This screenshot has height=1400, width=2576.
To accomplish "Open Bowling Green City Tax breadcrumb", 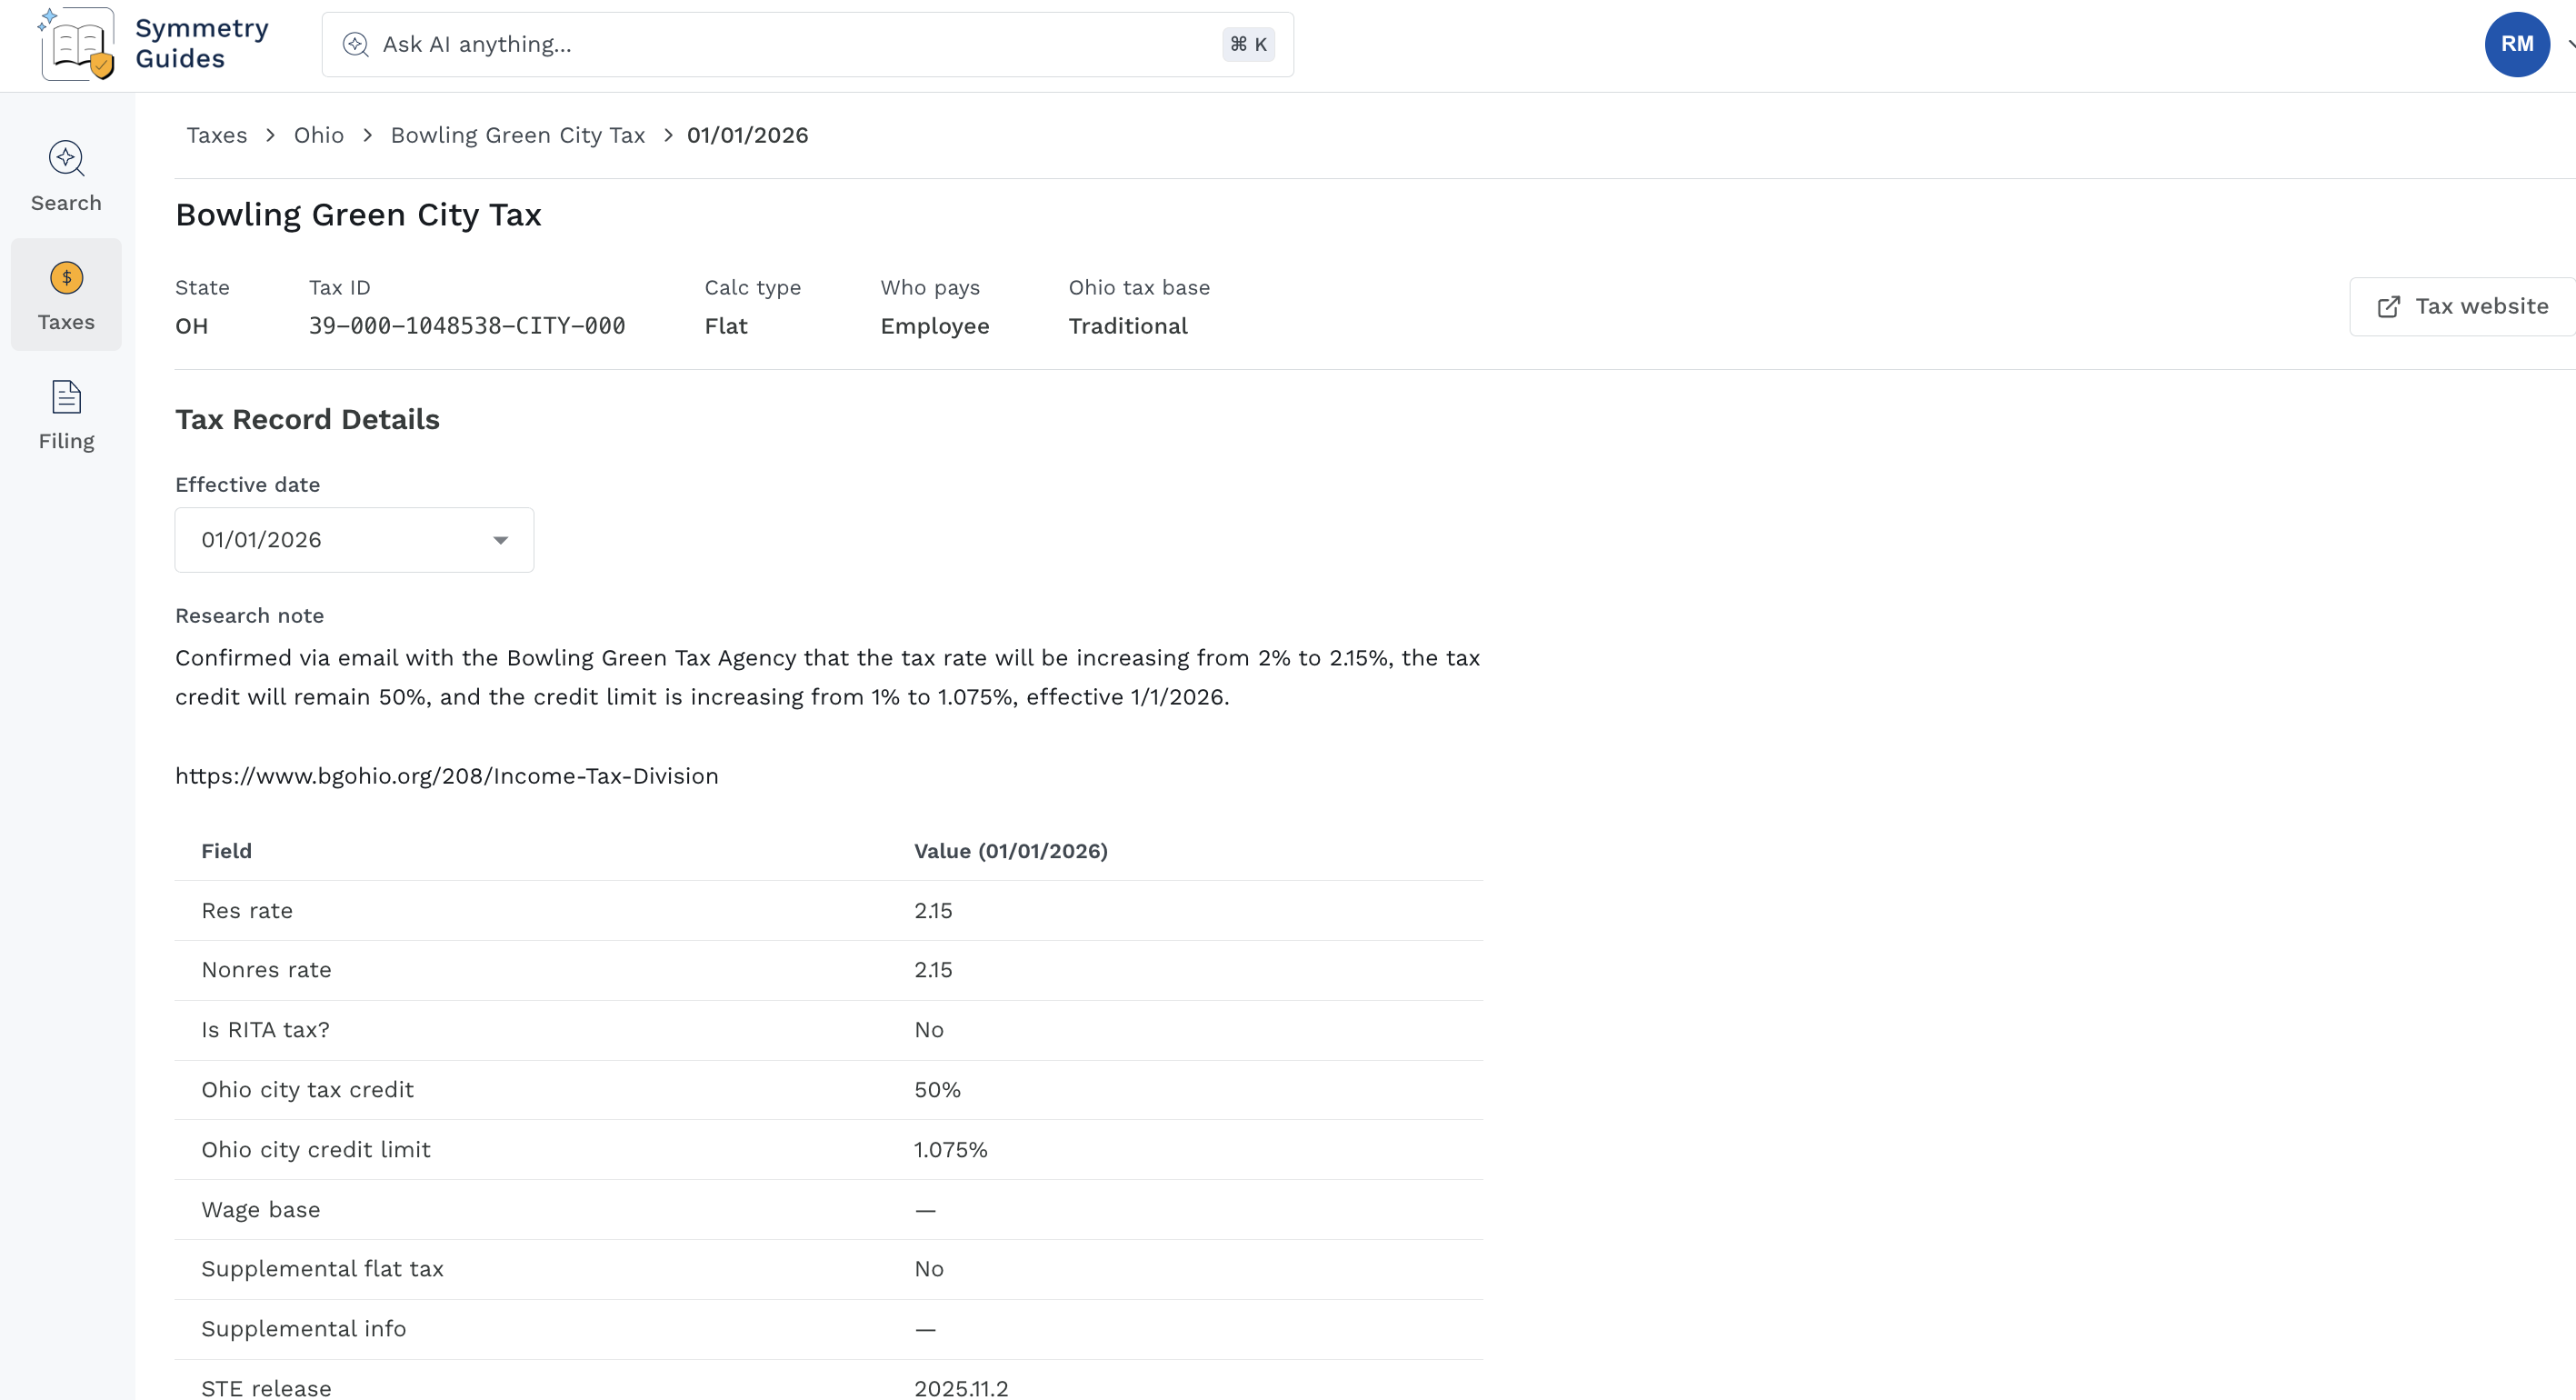I will (517, 135).
